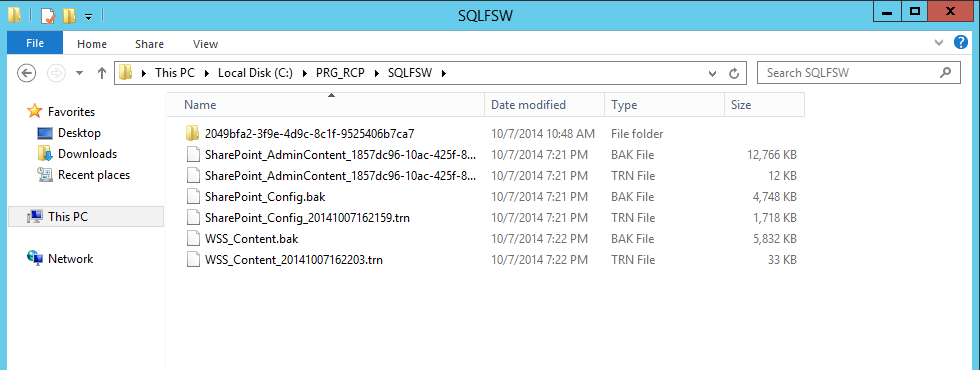The width and height of the screenshot is (980, 370).
Task: Open recent locations dropdown arrow
Action: [x=79, y=73]
